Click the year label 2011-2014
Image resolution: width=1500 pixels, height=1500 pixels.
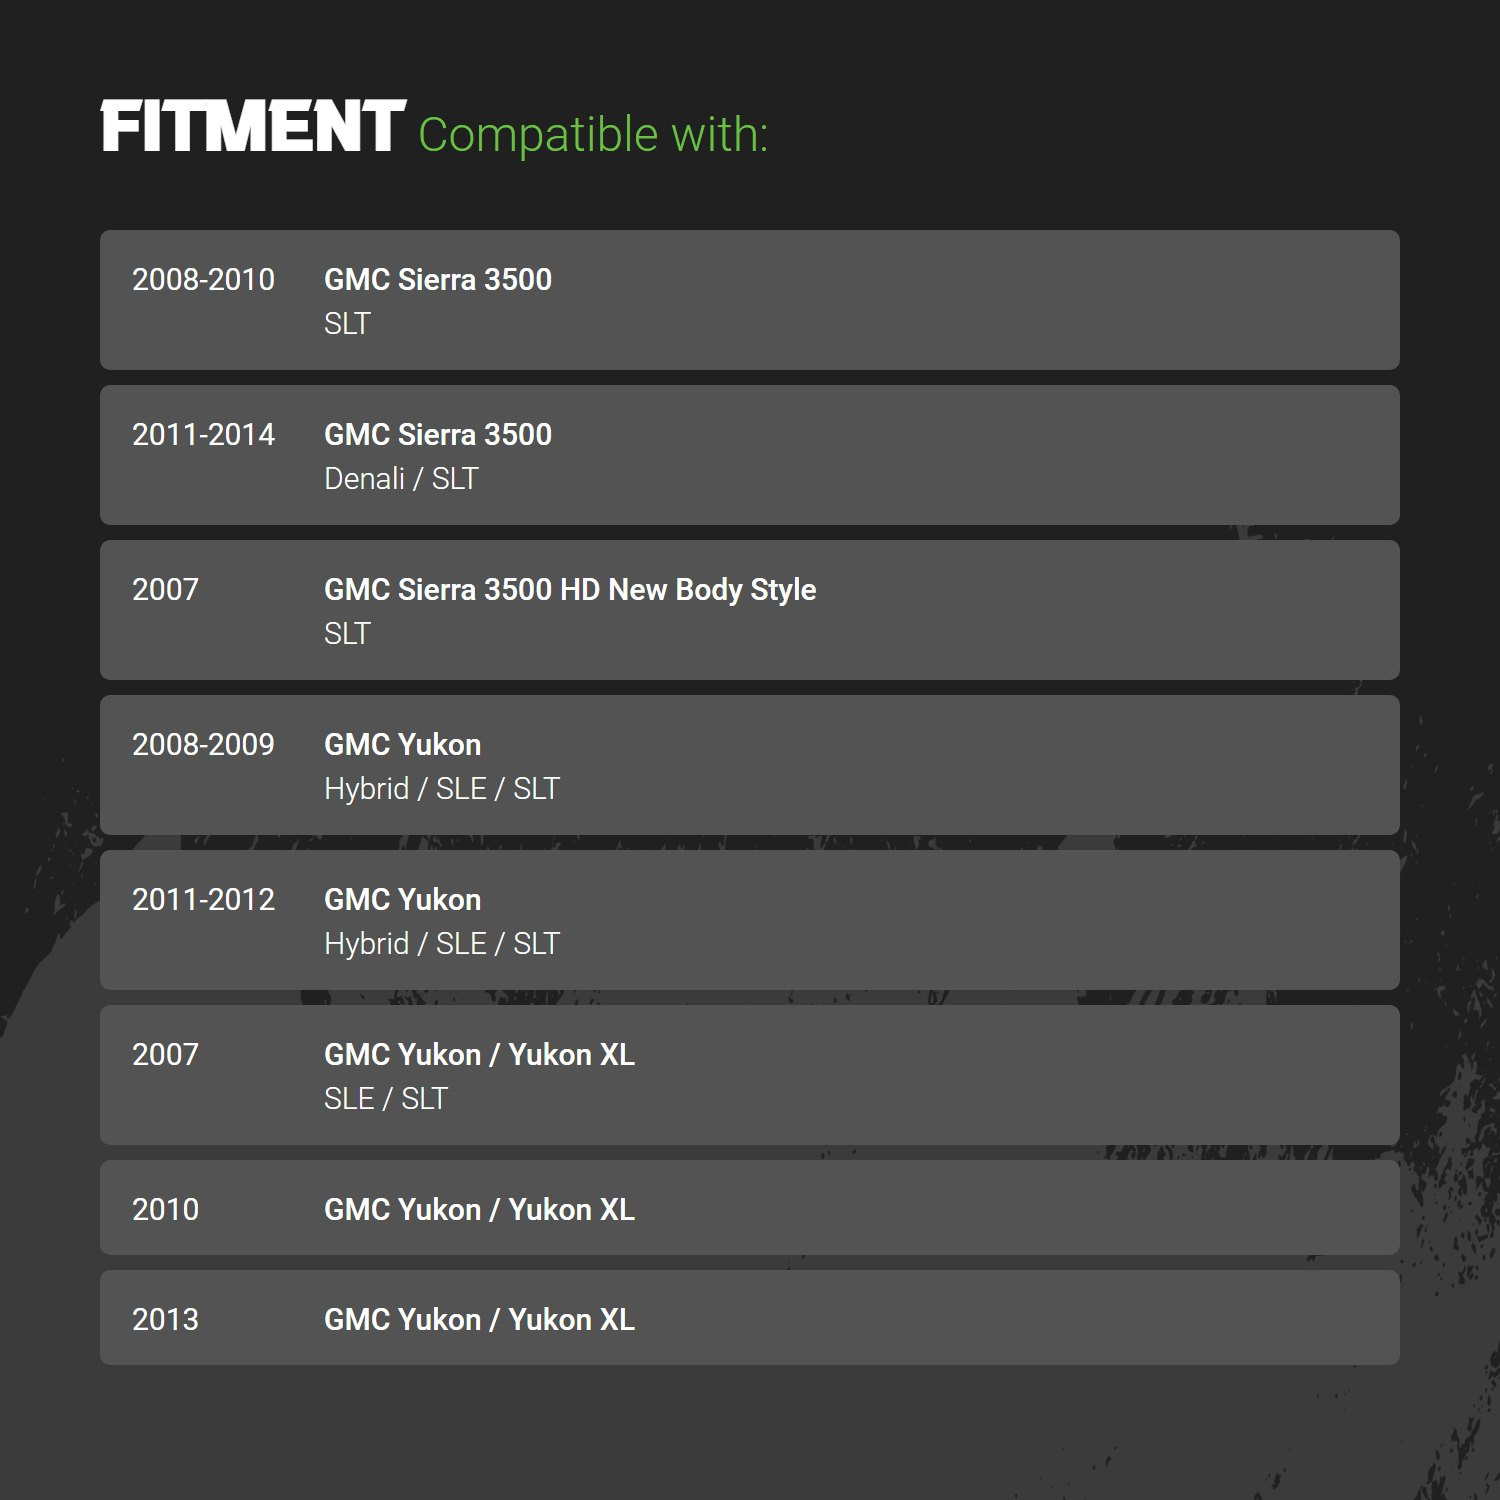[203, 435]
